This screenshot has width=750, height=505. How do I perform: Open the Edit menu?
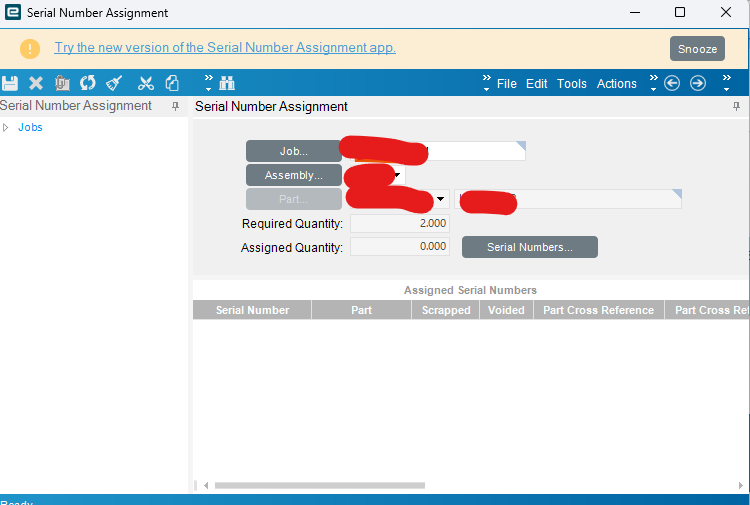pyautogui.click(x=537, y=84)
